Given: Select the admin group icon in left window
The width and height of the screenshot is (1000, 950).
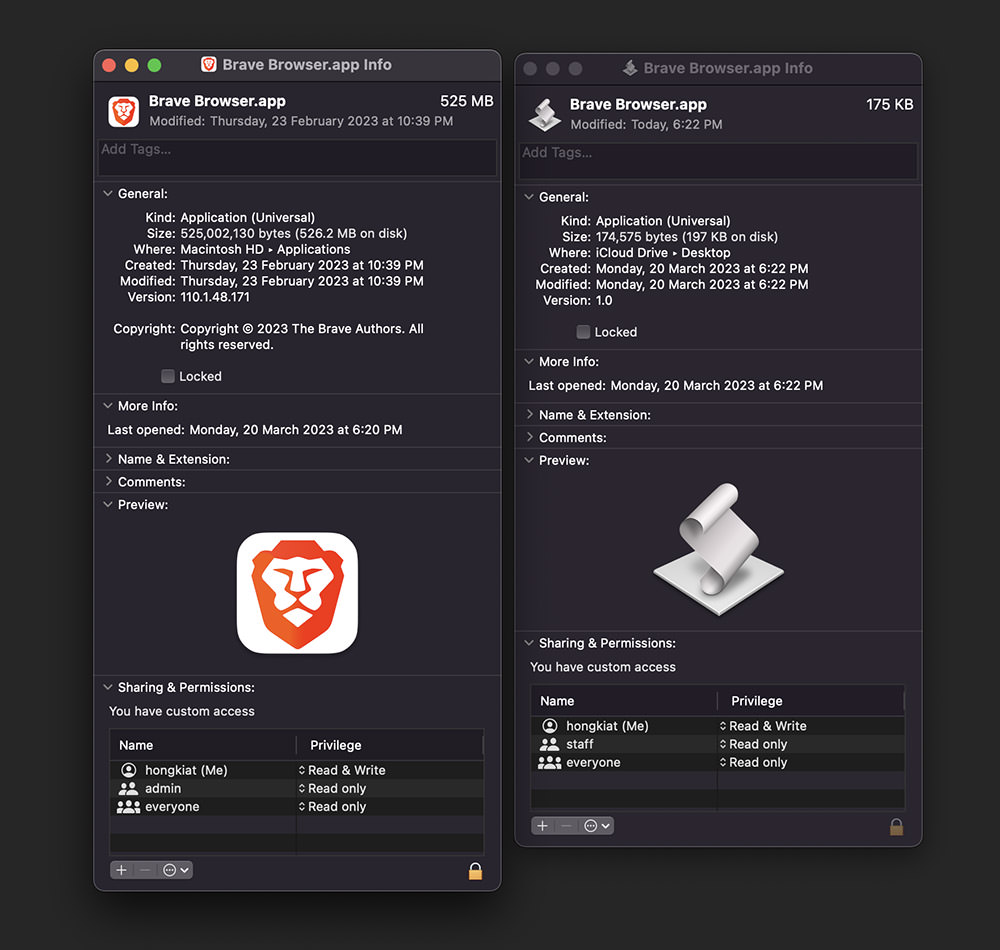Looking at the screenshot, I should click(128, 788).
